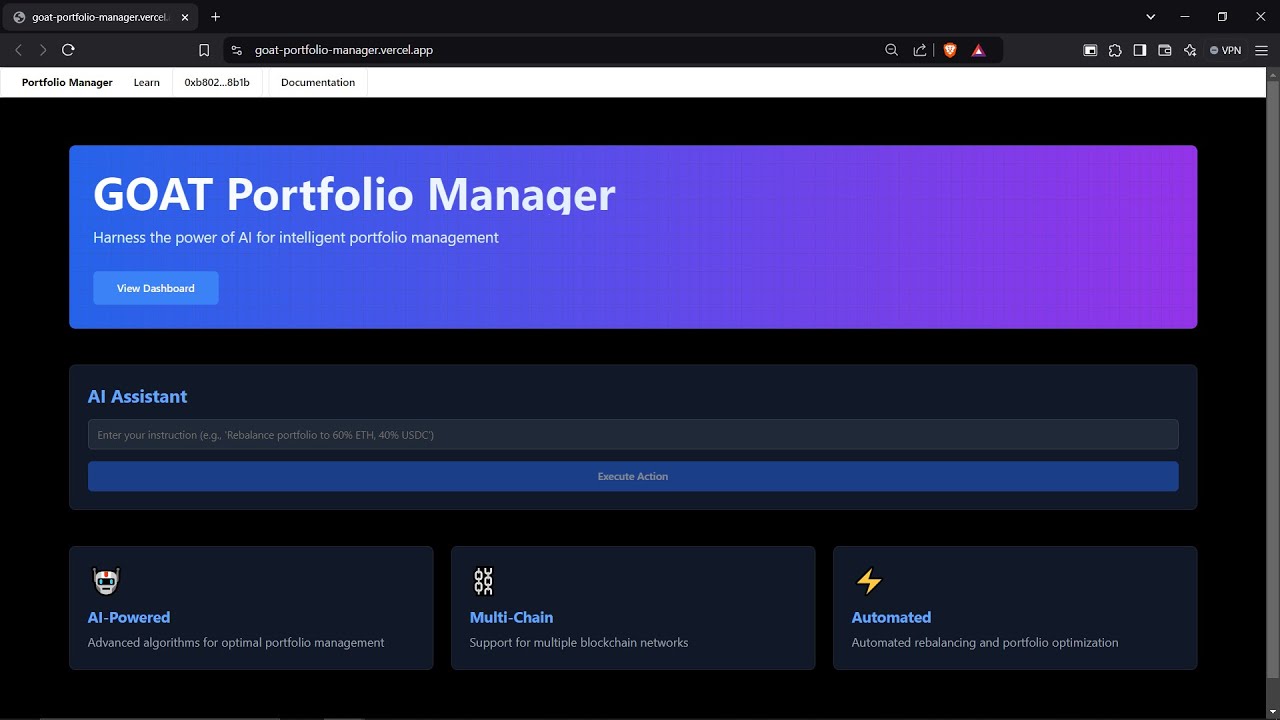Open the Documentation nav item
Screen dimensions: 1280x720
tap(318, 83)
